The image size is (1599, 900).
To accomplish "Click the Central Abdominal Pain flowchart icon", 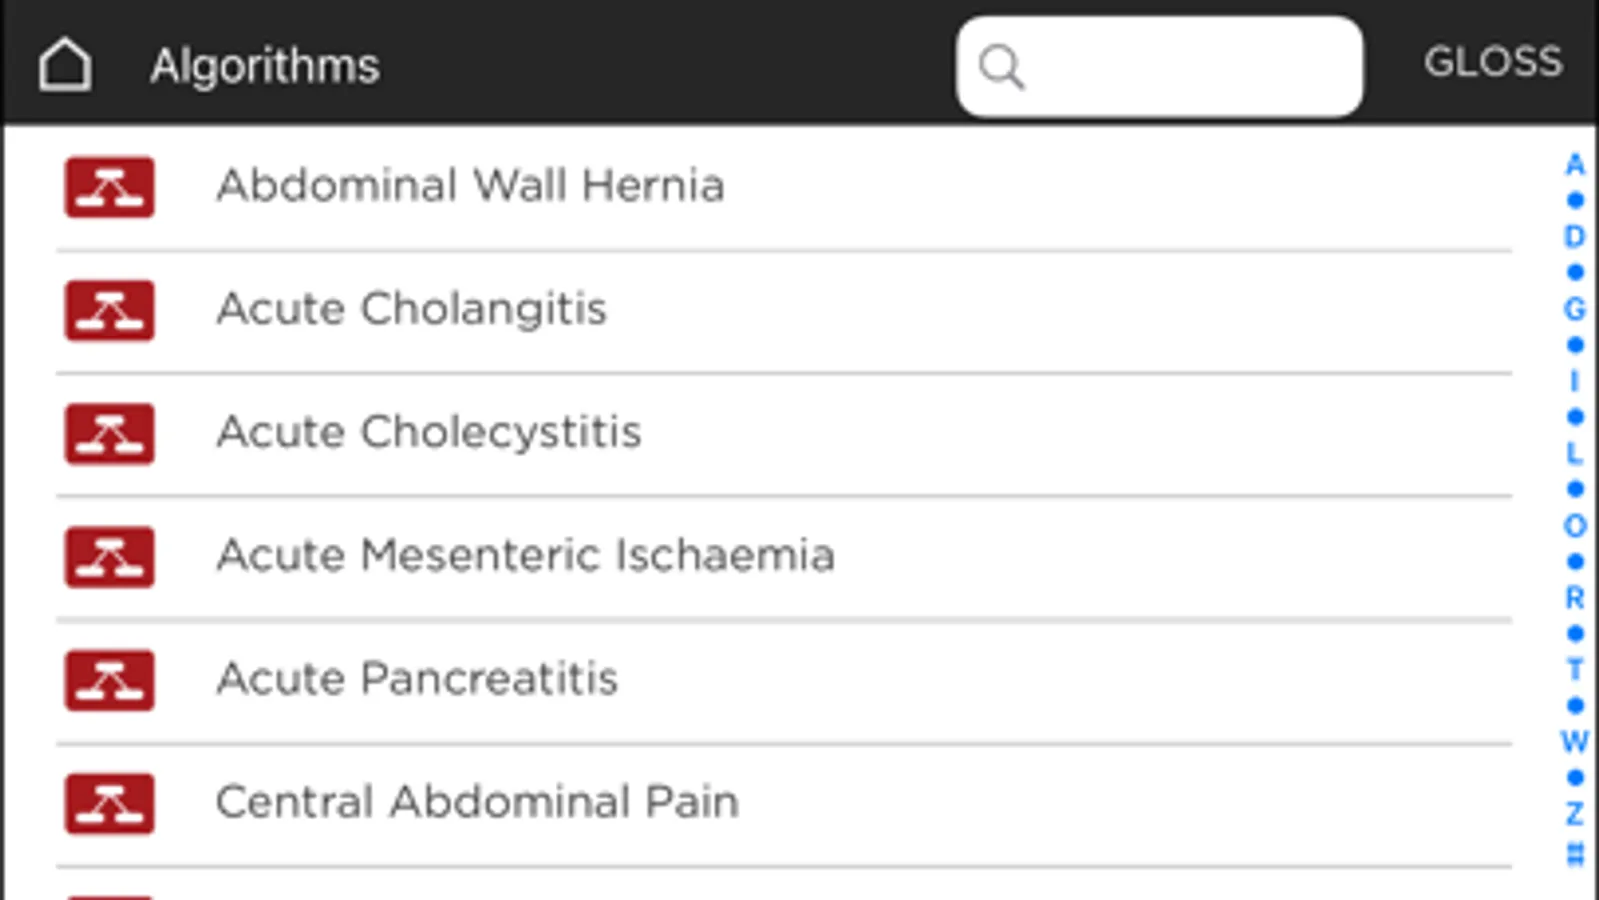I will [x=110, y=803].
